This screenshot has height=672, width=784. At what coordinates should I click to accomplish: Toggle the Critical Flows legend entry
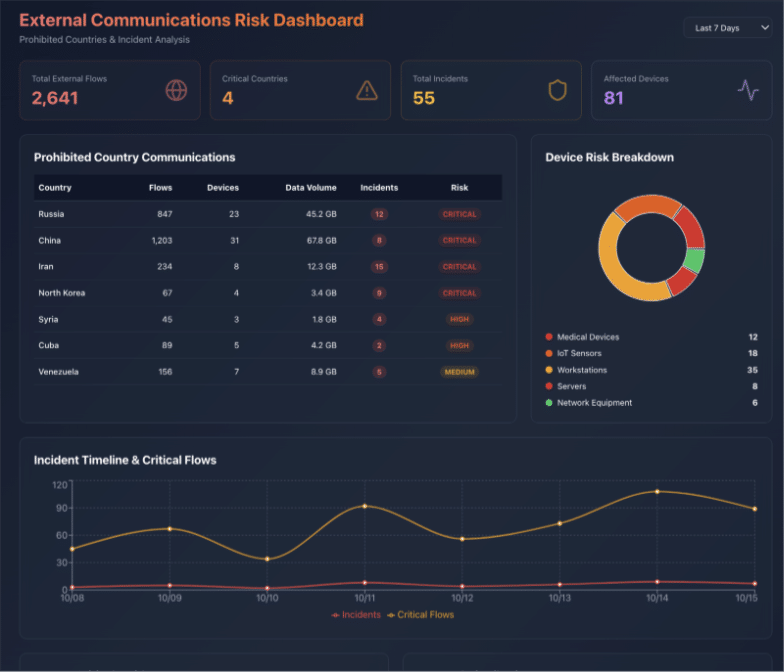click(420, 615)
